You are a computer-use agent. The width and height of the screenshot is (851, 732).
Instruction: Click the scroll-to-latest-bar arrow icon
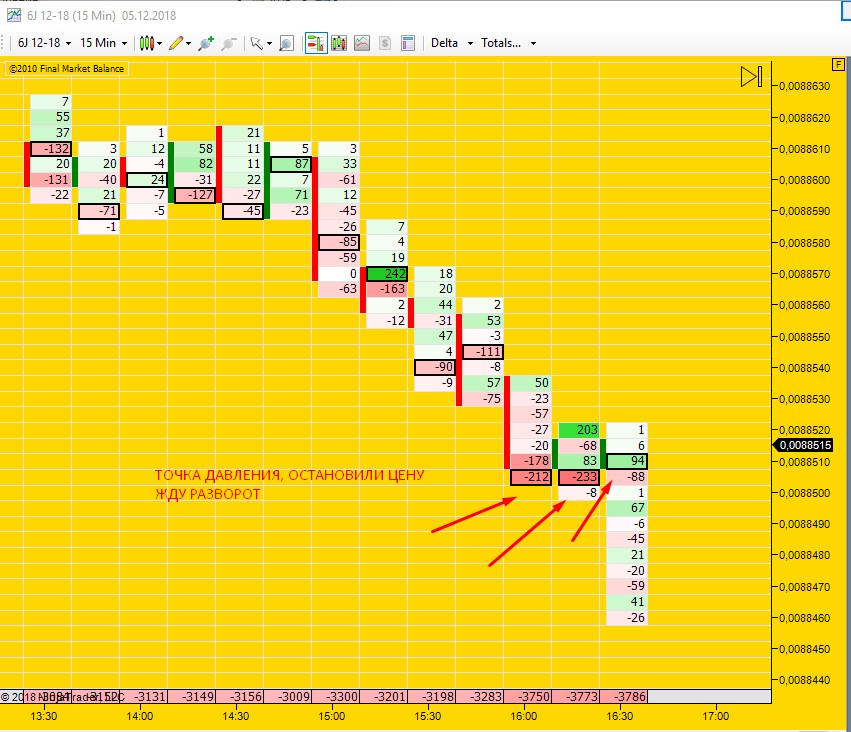point(752,77)
